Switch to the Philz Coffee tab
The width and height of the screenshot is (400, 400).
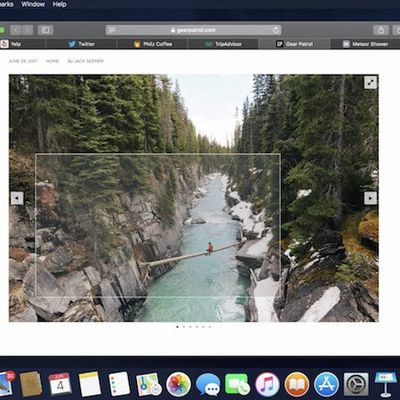153,44
